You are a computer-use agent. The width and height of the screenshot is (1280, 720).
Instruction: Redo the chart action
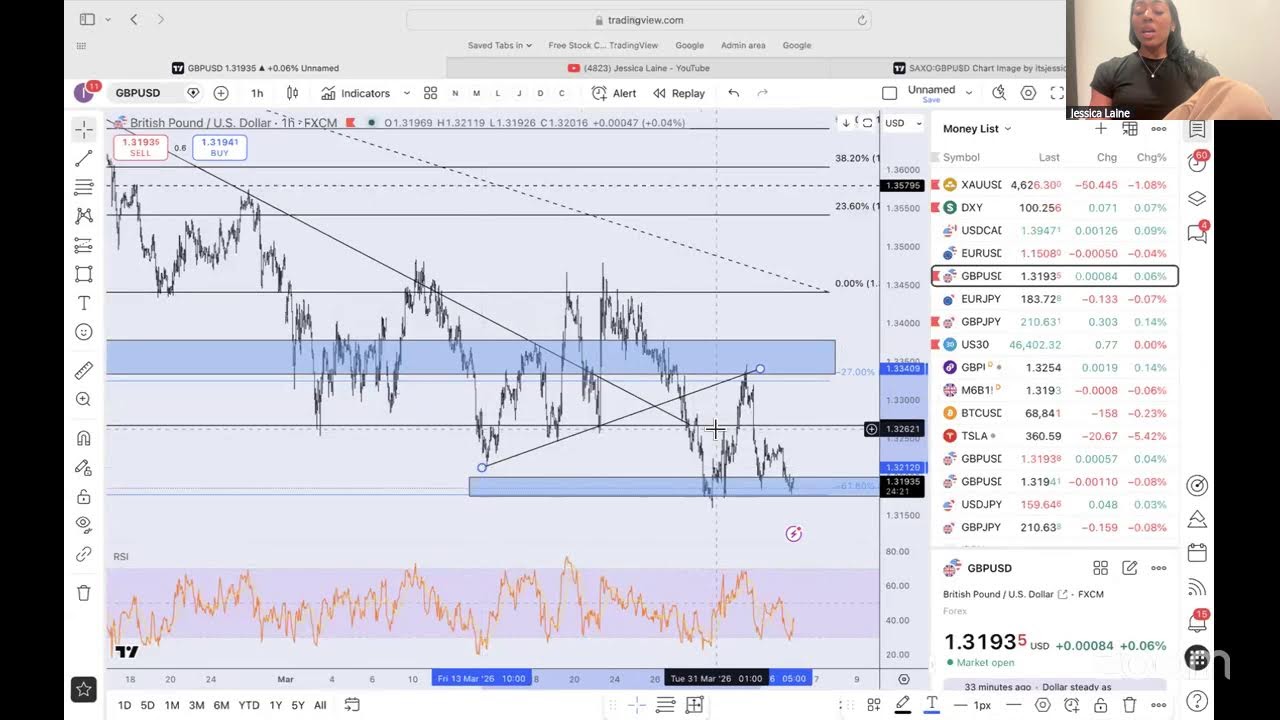762,93
